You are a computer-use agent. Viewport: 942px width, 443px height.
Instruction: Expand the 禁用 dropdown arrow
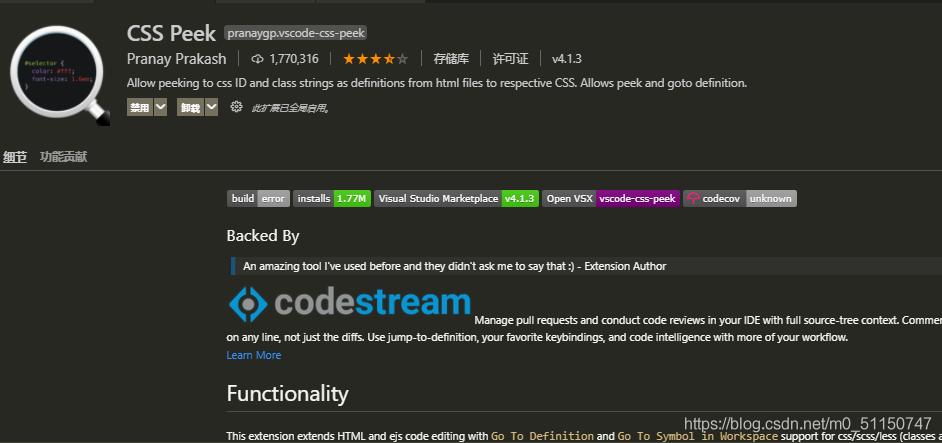[x=160, y=108]
